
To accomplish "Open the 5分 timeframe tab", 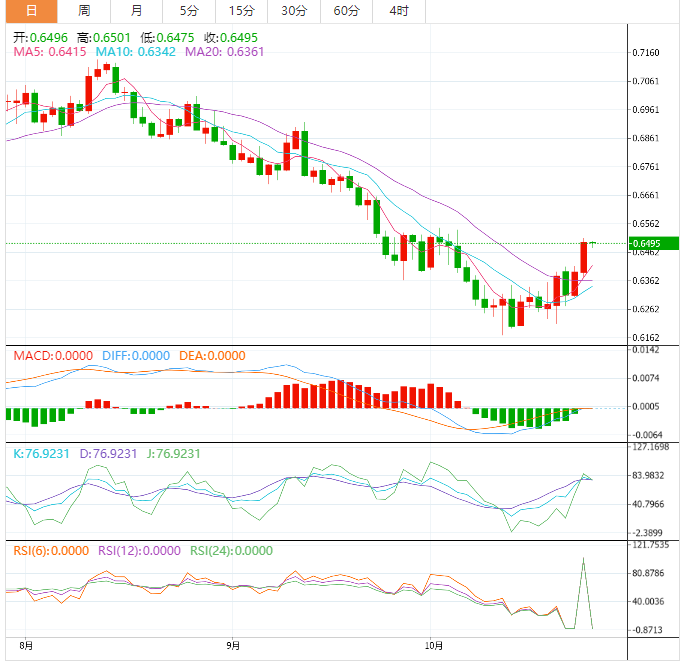I will tap(189, 11).
